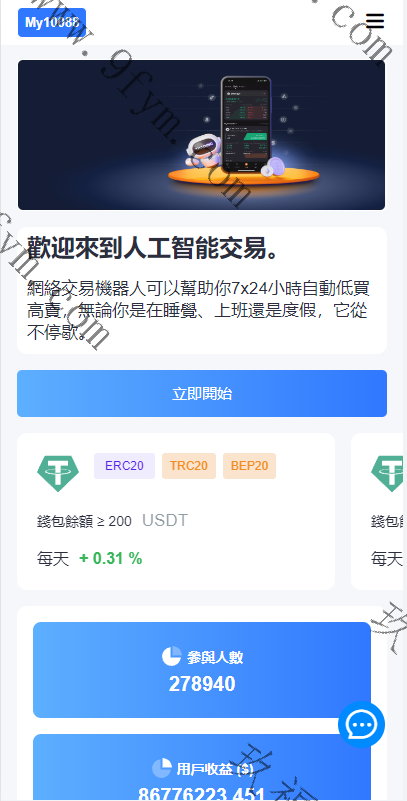Select the ERC20 network tag

click(124, 466)
